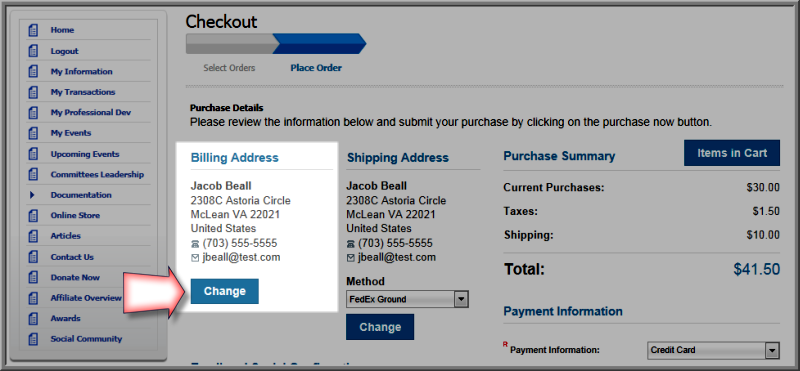Image resolution: width=800 pixels, height=371 pixels.
Task: Open the Credit Card payment information dropdown
Action: [713, 350]
